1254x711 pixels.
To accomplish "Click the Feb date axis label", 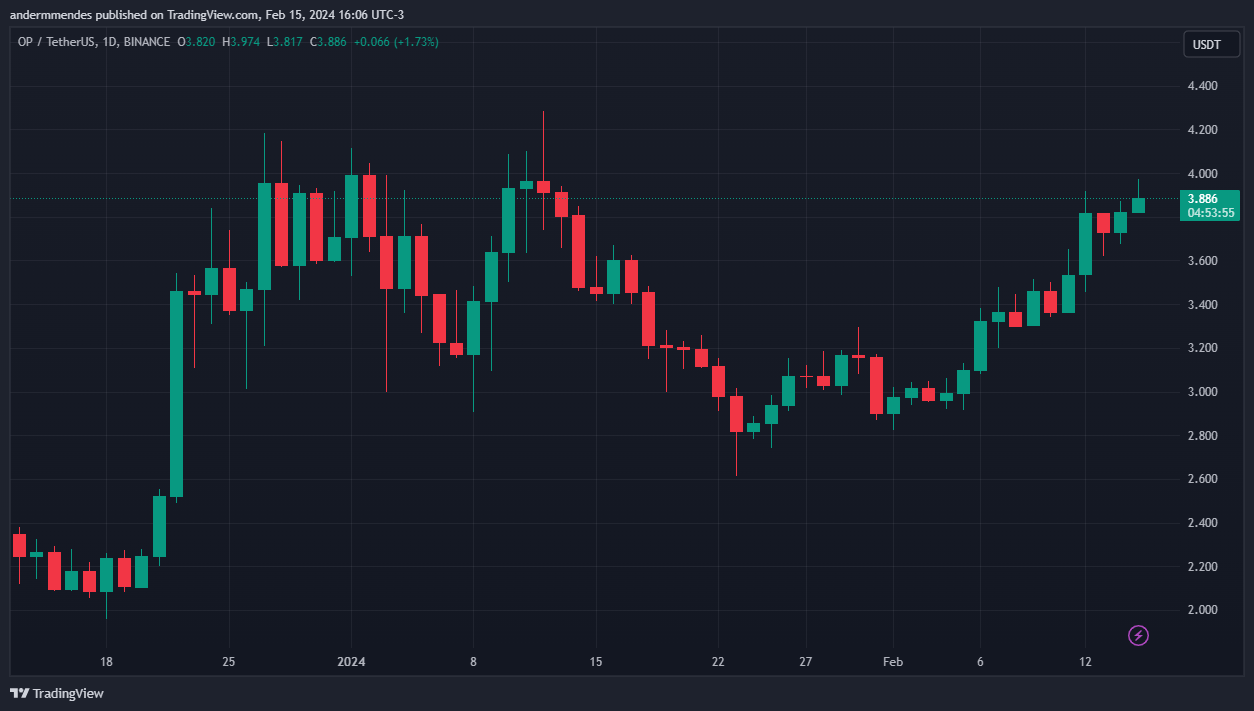I will 893,662.
